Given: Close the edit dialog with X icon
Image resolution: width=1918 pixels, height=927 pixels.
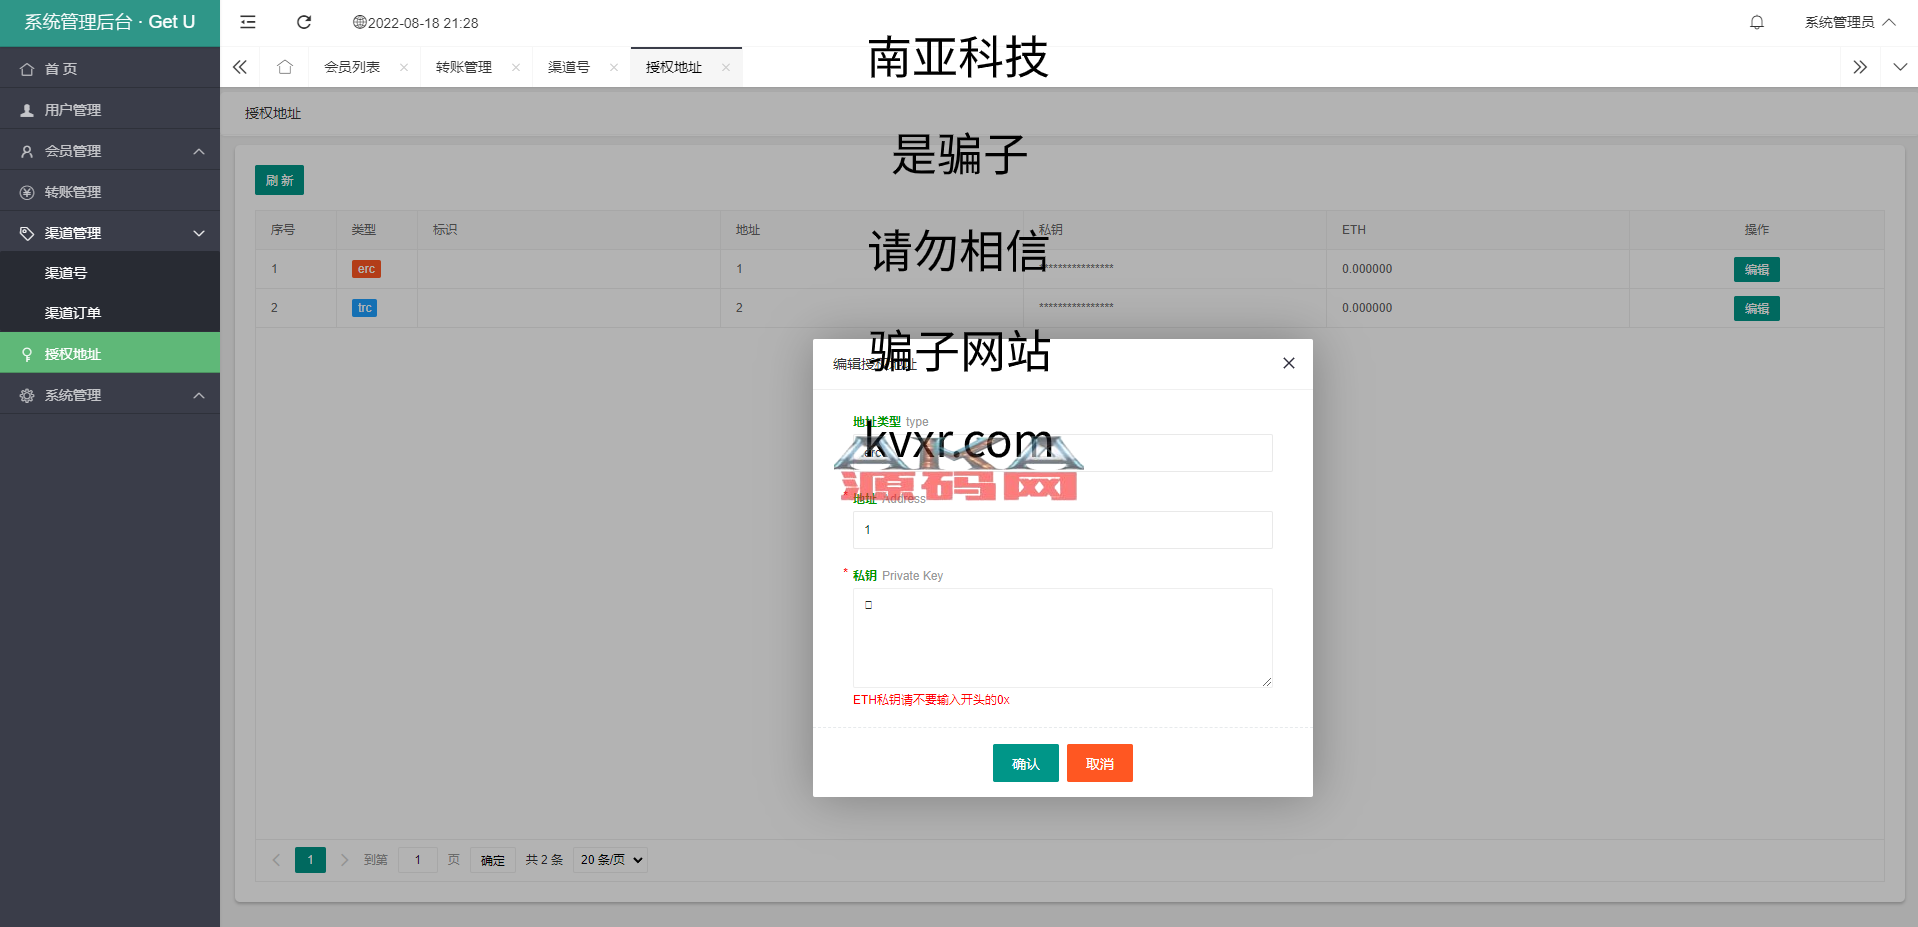Looking at the screenshot, I should tap(1288, 363).
